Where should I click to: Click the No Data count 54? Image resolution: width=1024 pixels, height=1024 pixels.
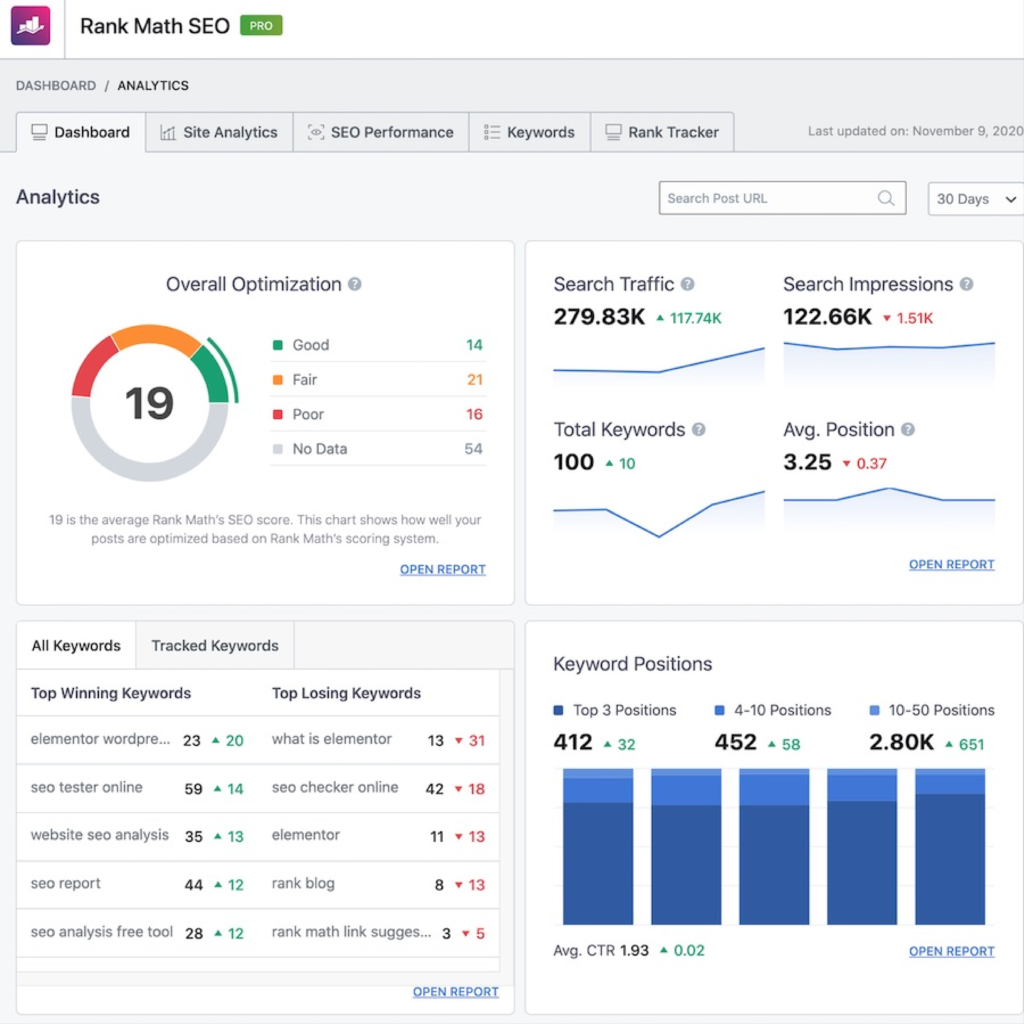(473, 449)
